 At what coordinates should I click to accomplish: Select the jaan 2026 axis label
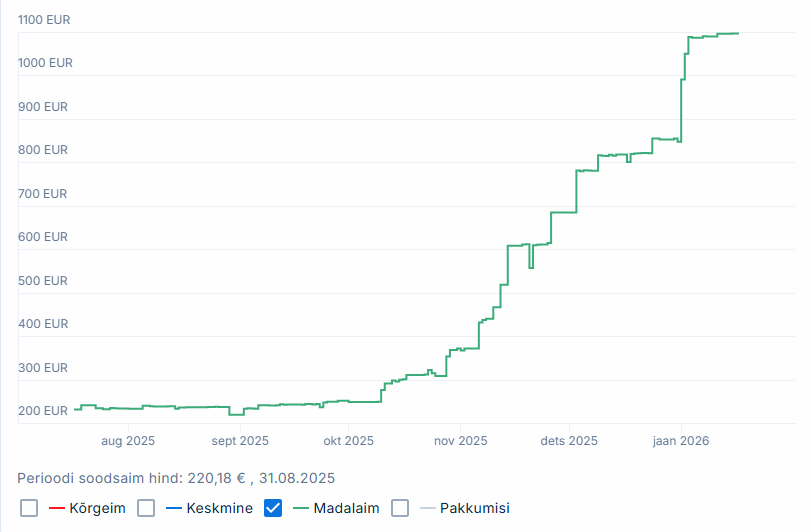(x=681, y=440)
